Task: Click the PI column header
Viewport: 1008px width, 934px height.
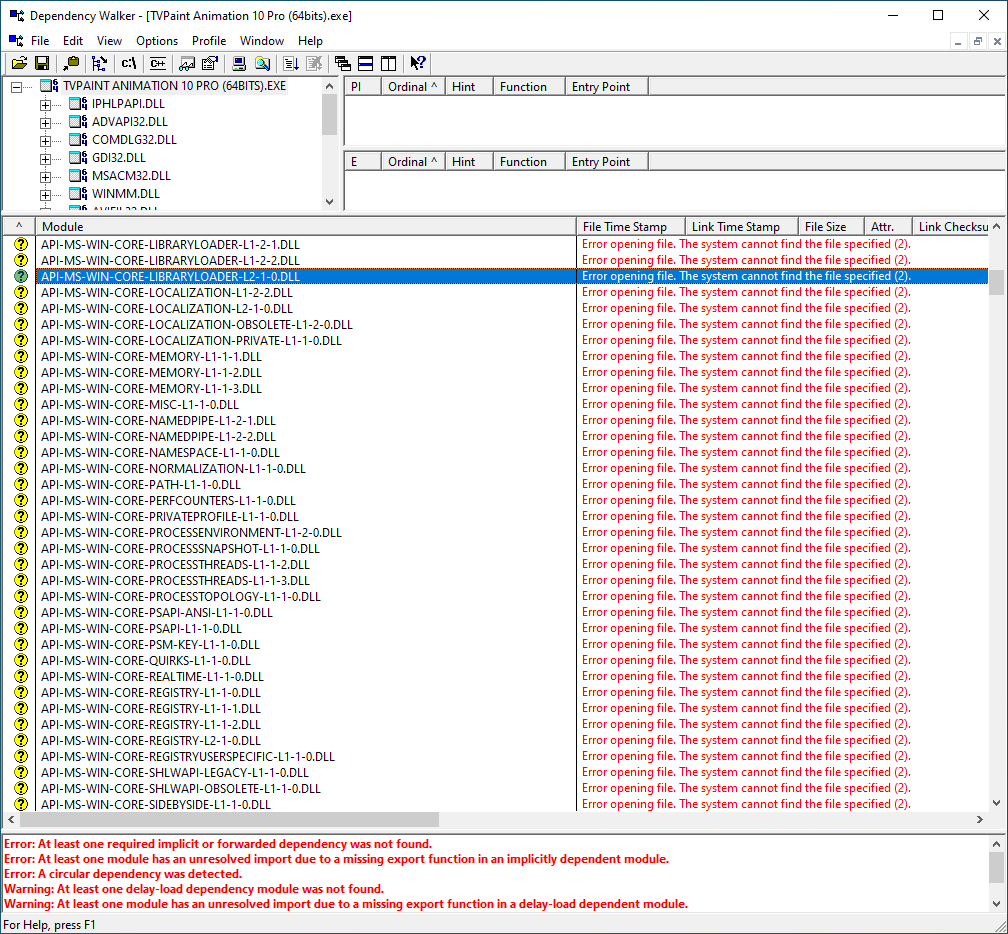Action: (363, 87)
